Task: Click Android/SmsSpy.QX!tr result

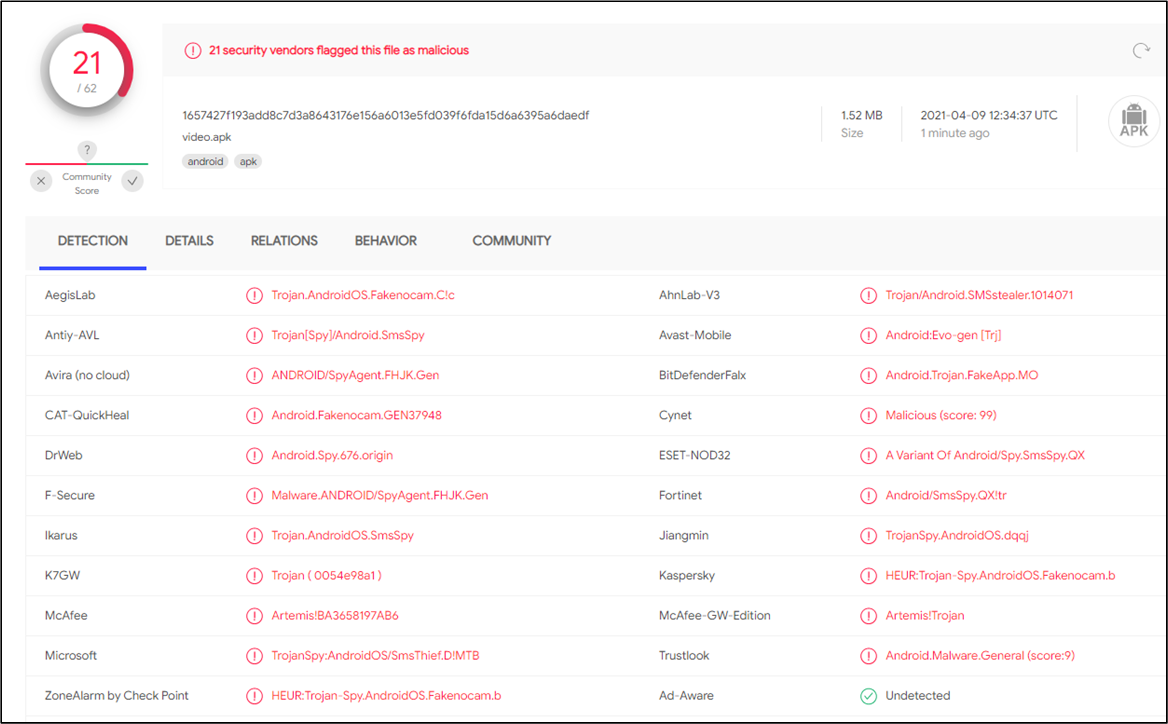Action: [946, 496]
